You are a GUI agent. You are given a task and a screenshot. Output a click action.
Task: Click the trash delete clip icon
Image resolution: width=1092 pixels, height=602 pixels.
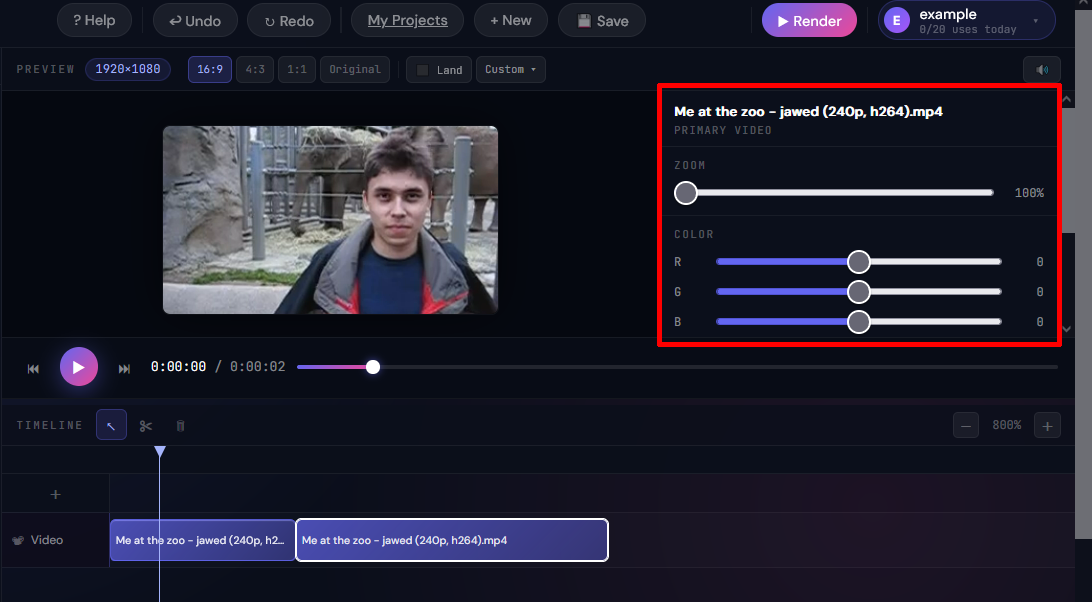coord(180,426)
